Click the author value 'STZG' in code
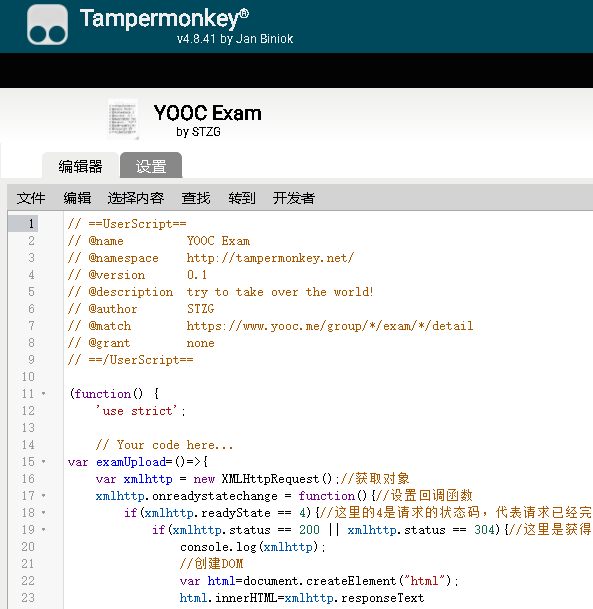This screenshot has height=609, width=593. 200,309
